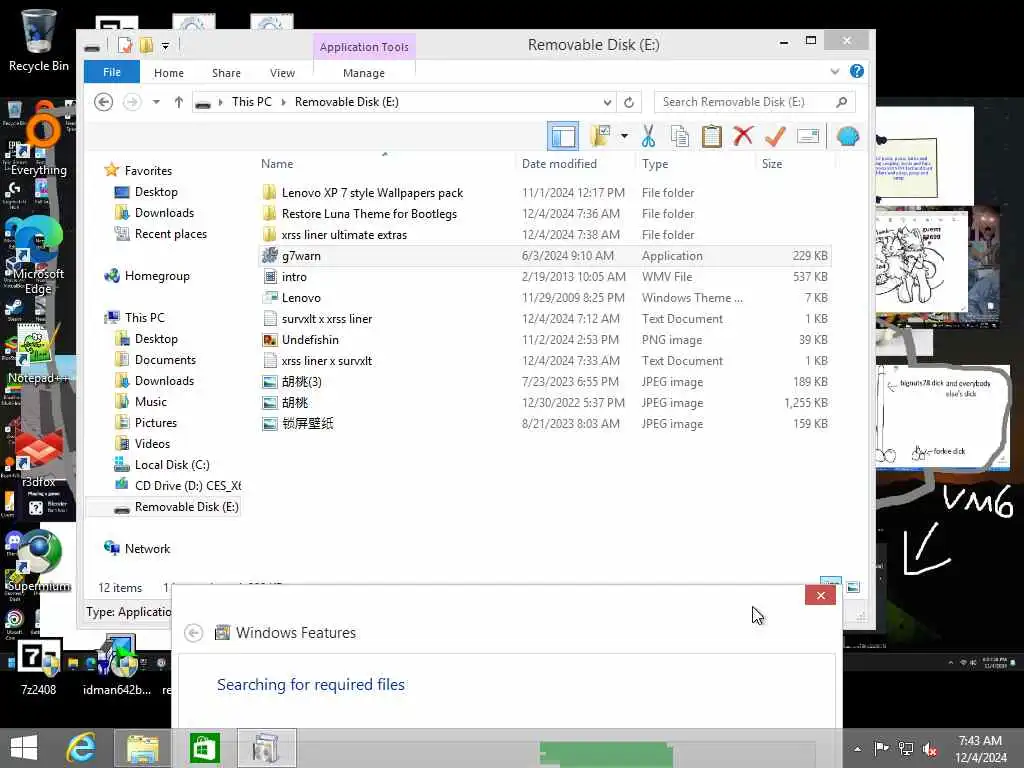Launch Internet Explorer from the taskbar
The width and height of the screenshot is (1024, 768).
[81, 748]
